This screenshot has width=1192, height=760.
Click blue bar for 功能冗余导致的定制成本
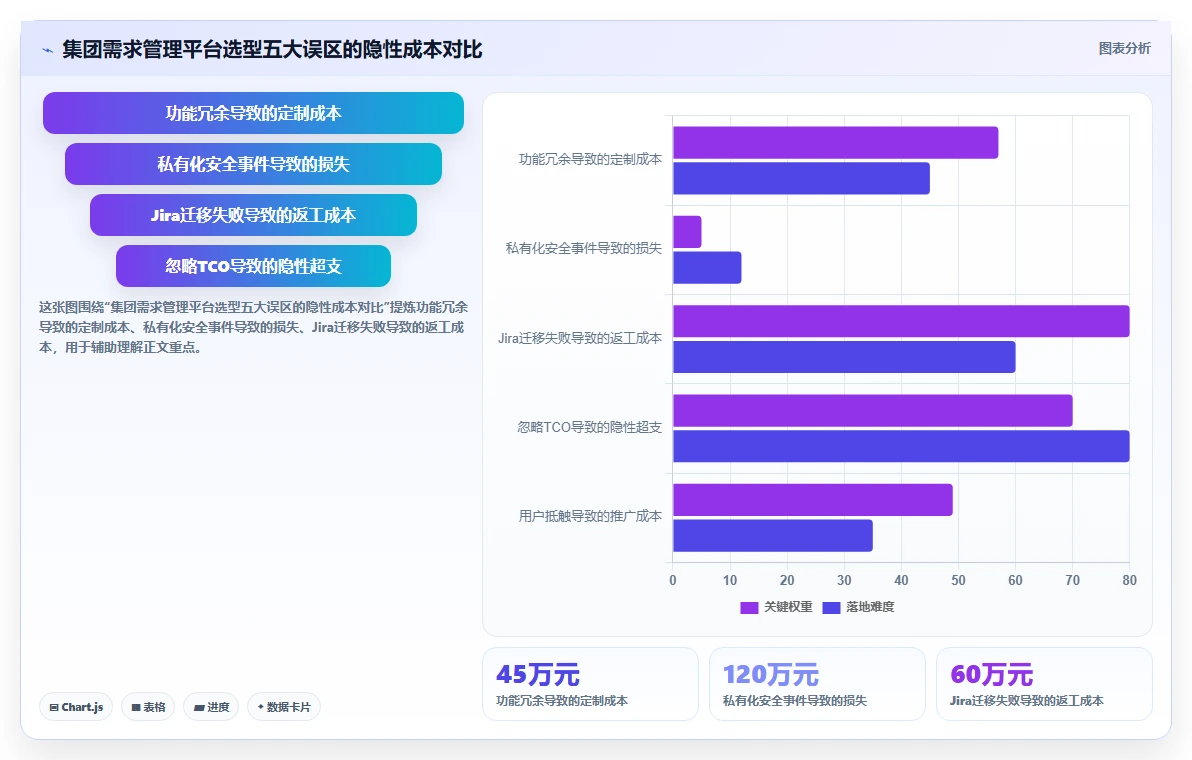pyautogui.click(x=801, y=179)
